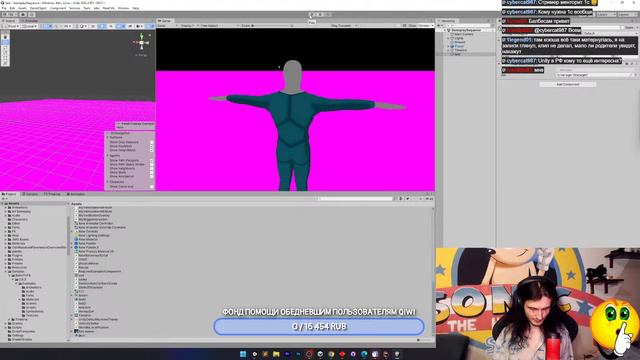Select the Characters folder in Project tree
The width and height of the screenshot is (640, 360).
tap(20, 220)
